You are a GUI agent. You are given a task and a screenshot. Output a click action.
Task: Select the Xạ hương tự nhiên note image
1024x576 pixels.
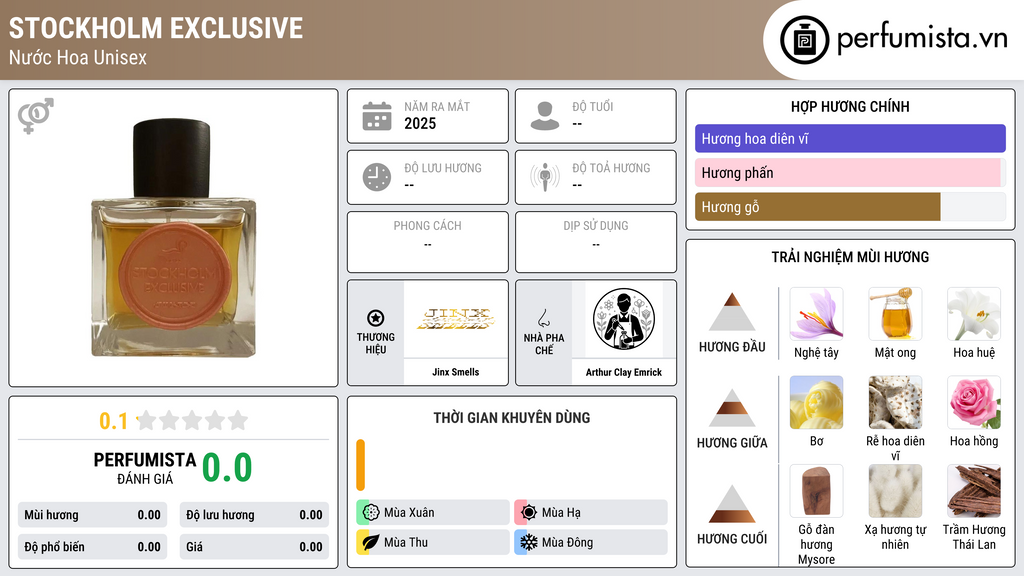pyautogui.click(x=895, y=491)
